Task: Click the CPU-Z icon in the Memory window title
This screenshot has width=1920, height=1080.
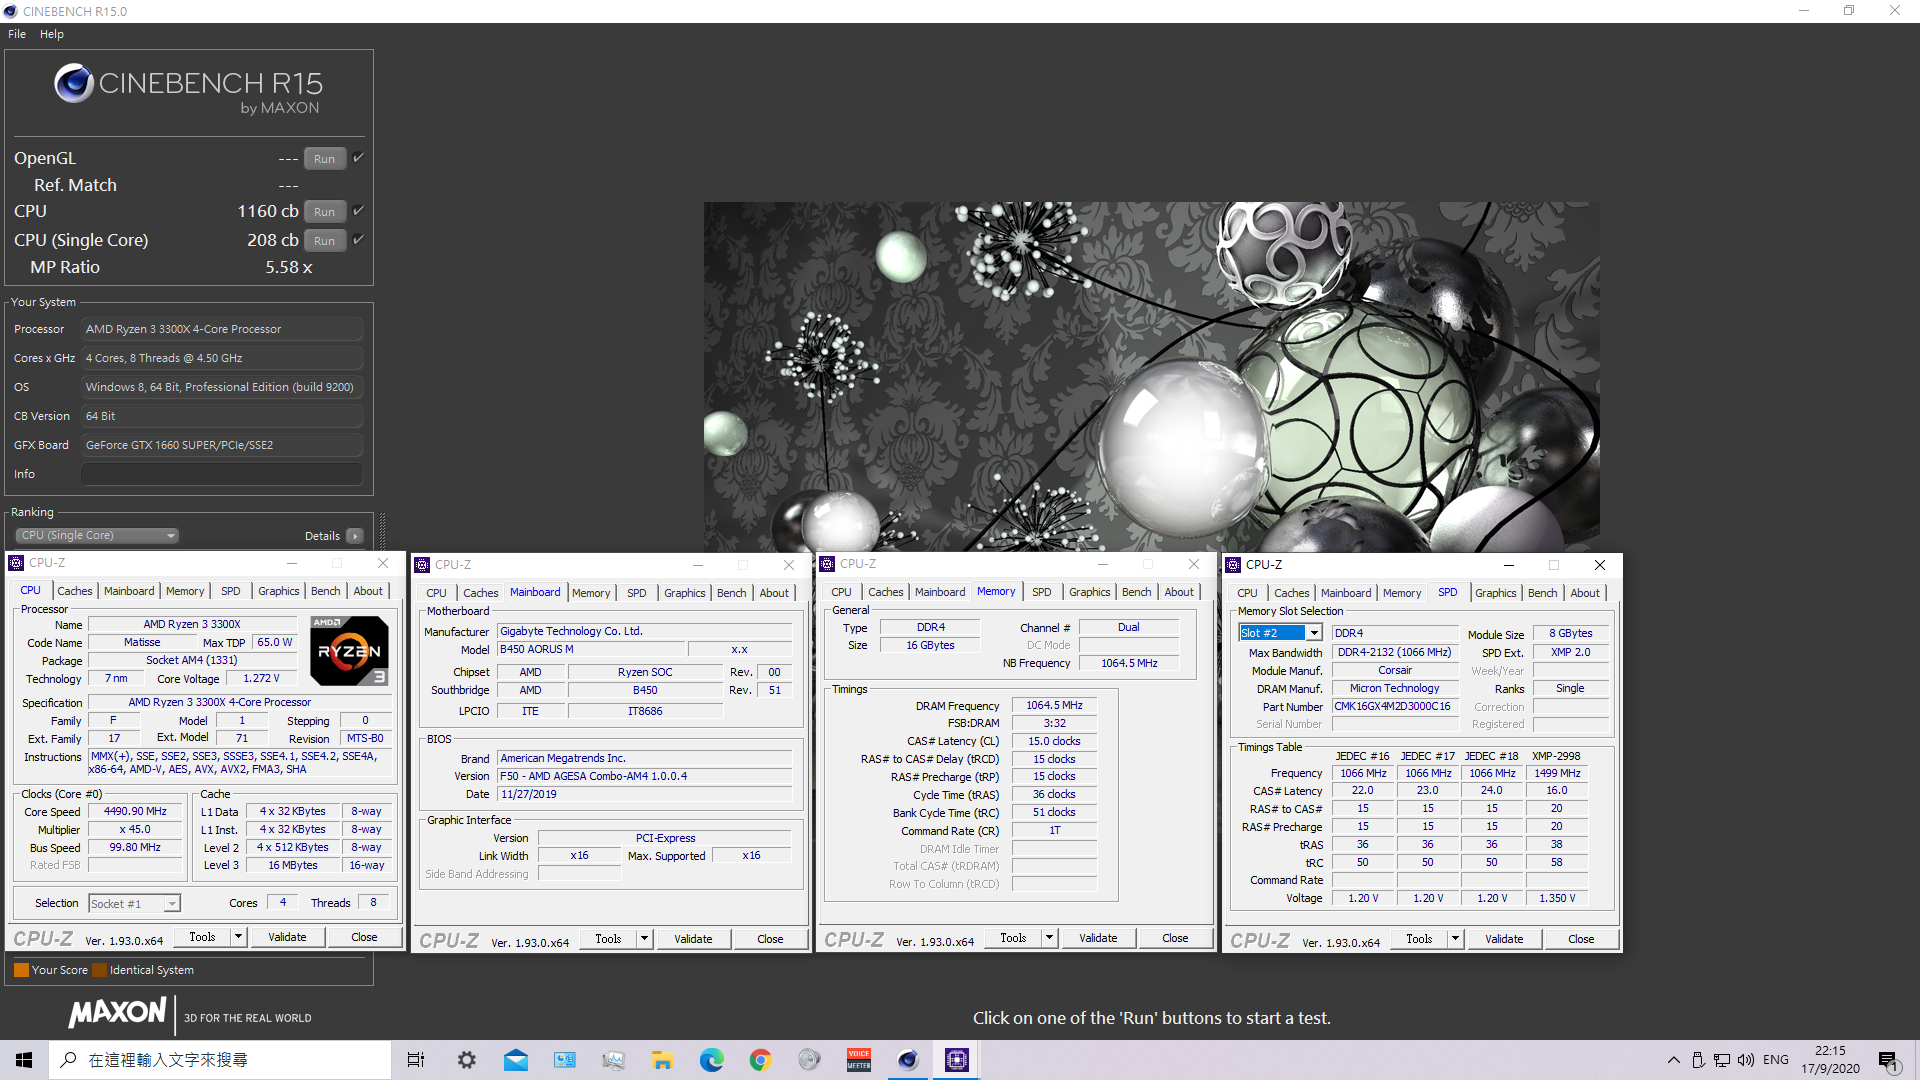Action: click(x=827, y=564)
